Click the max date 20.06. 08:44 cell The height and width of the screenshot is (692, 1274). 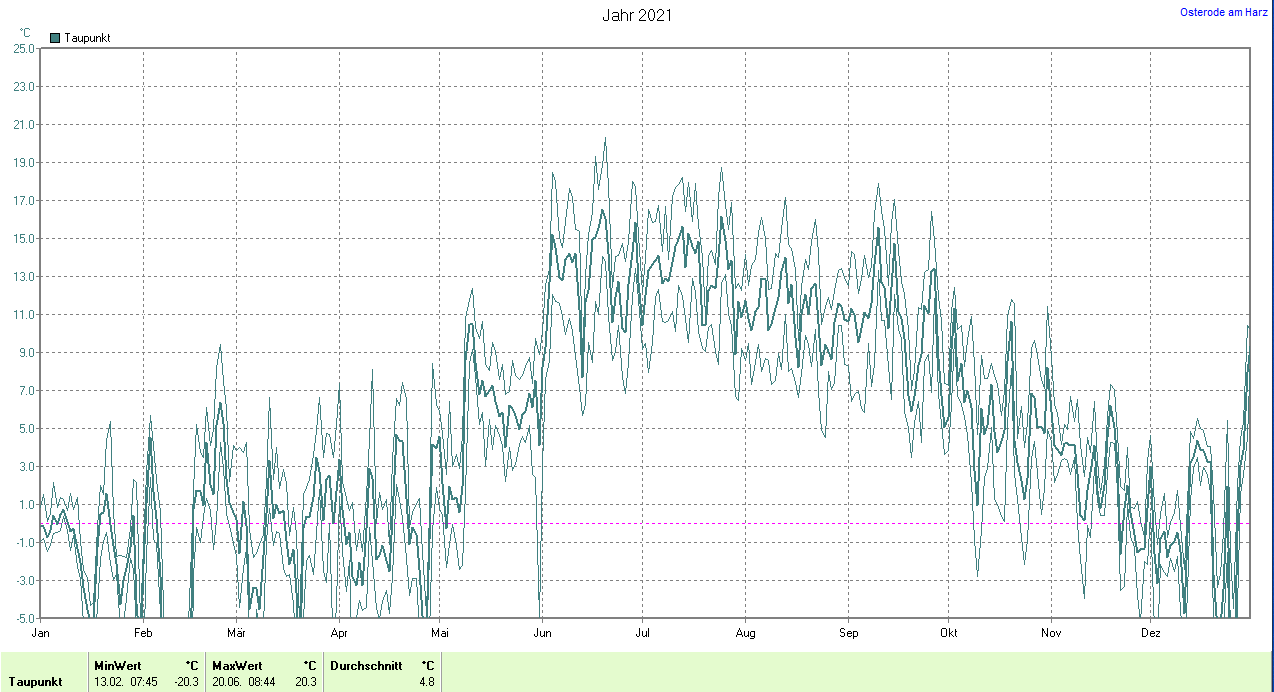click(x=244, y=682)
